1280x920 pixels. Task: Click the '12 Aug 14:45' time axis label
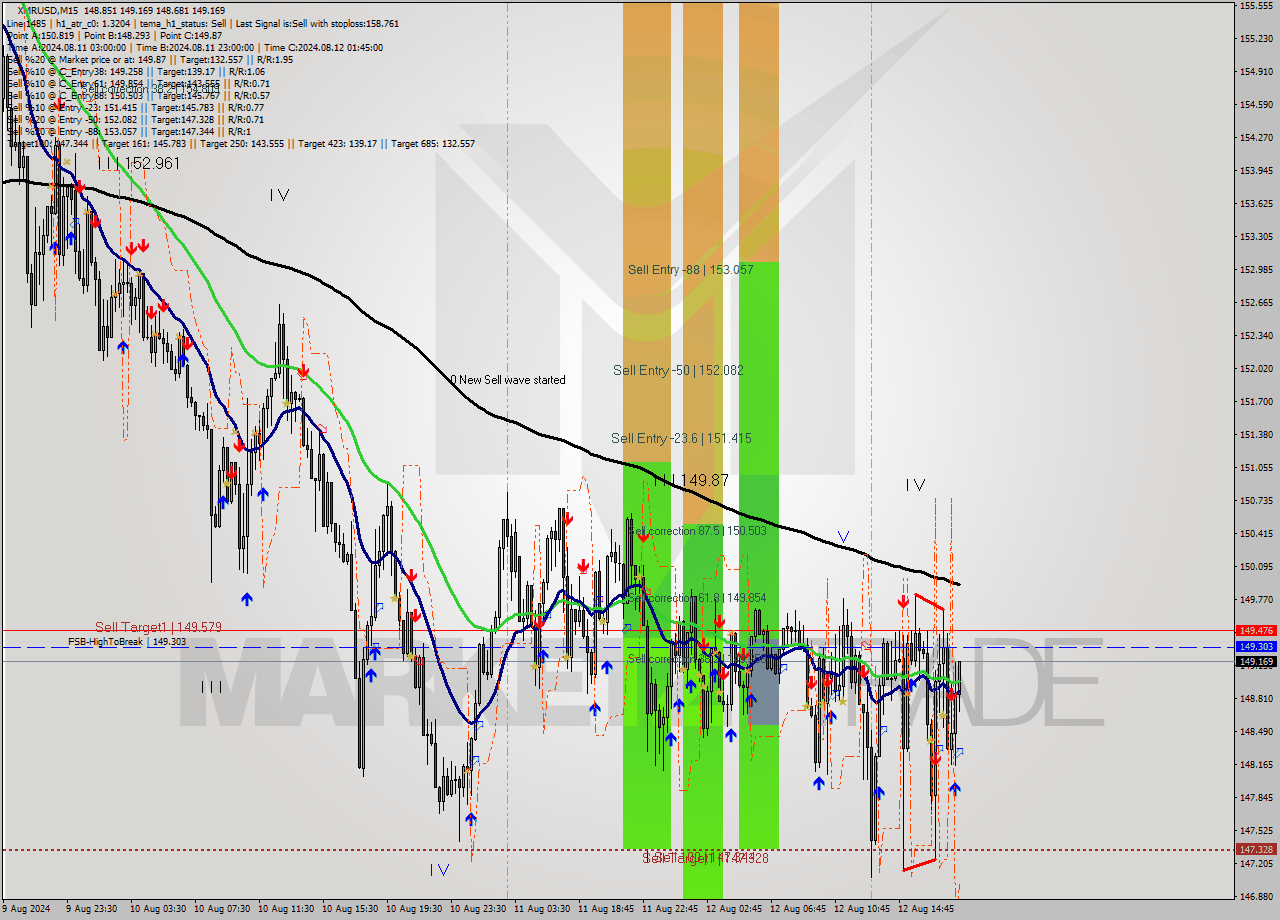click(926, 909)
